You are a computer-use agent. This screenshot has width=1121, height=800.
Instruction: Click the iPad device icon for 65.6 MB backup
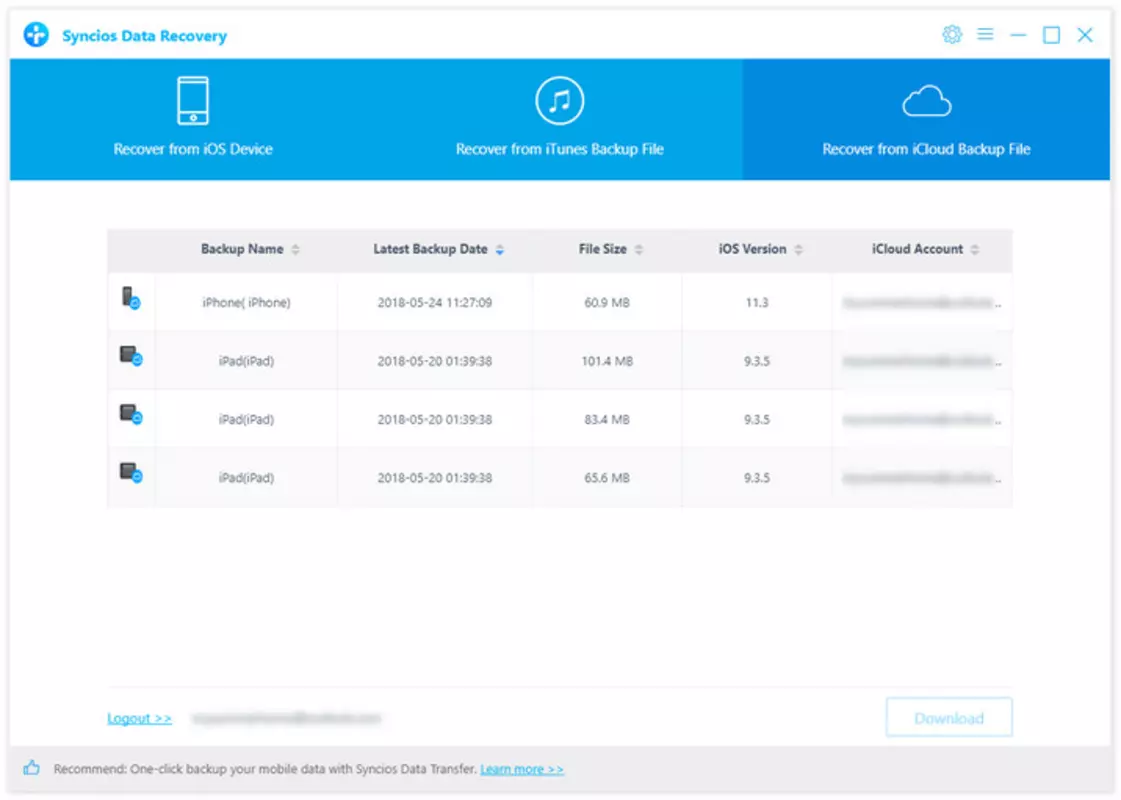[131, 473]
